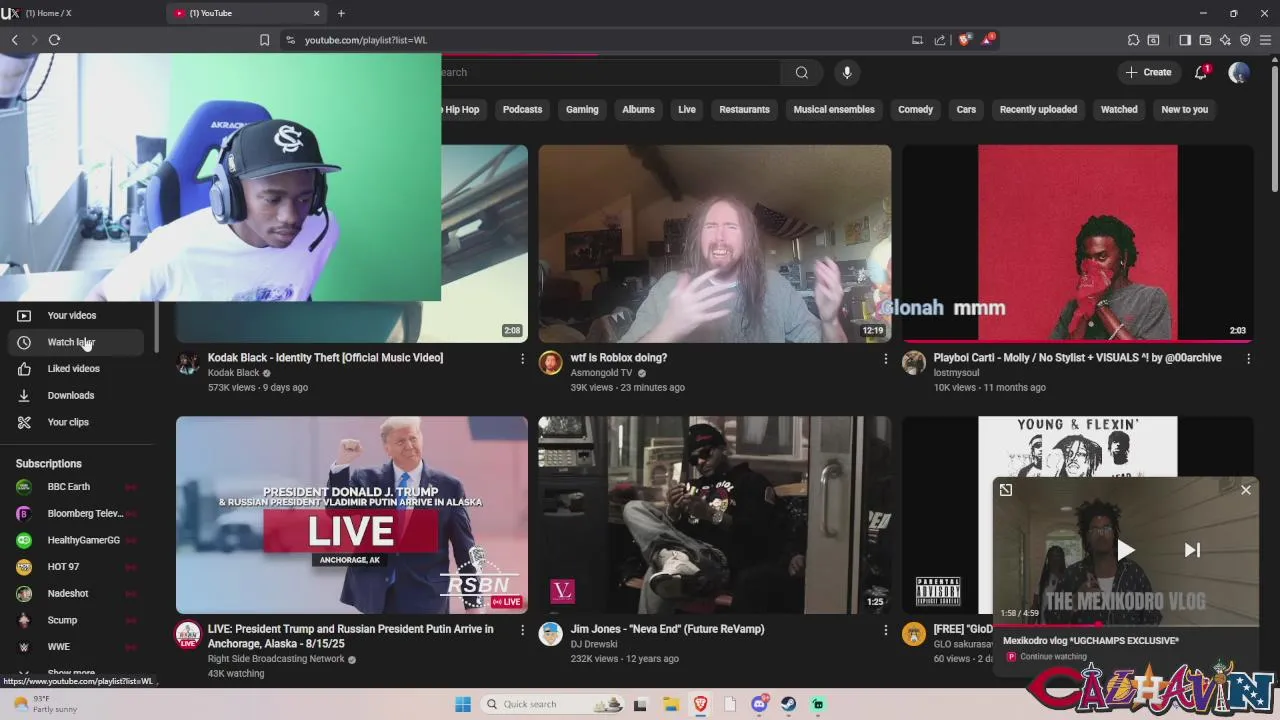1280x720 pixels.
Task: Open the browser hamburger menu
Action: tap(1265, 40)
